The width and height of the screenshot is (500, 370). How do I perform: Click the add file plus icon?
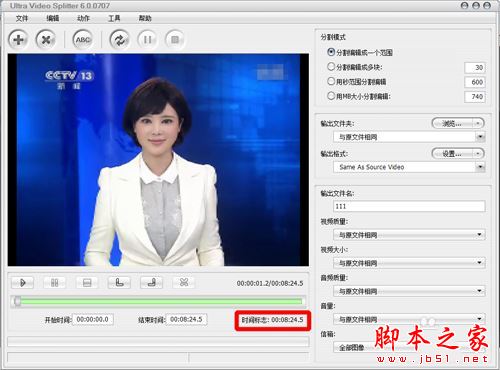click(18, 40)
